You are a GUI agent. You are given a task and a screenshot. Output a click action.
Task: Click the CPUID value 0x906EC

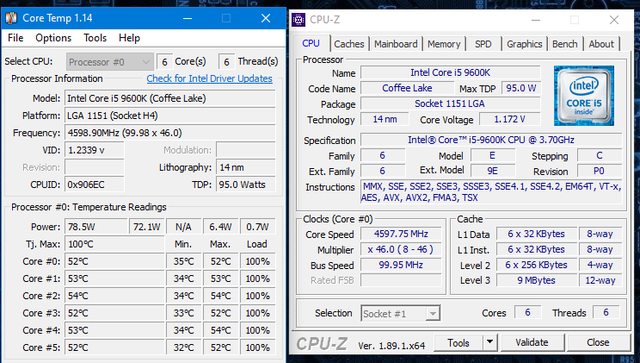tap(94, 185)
